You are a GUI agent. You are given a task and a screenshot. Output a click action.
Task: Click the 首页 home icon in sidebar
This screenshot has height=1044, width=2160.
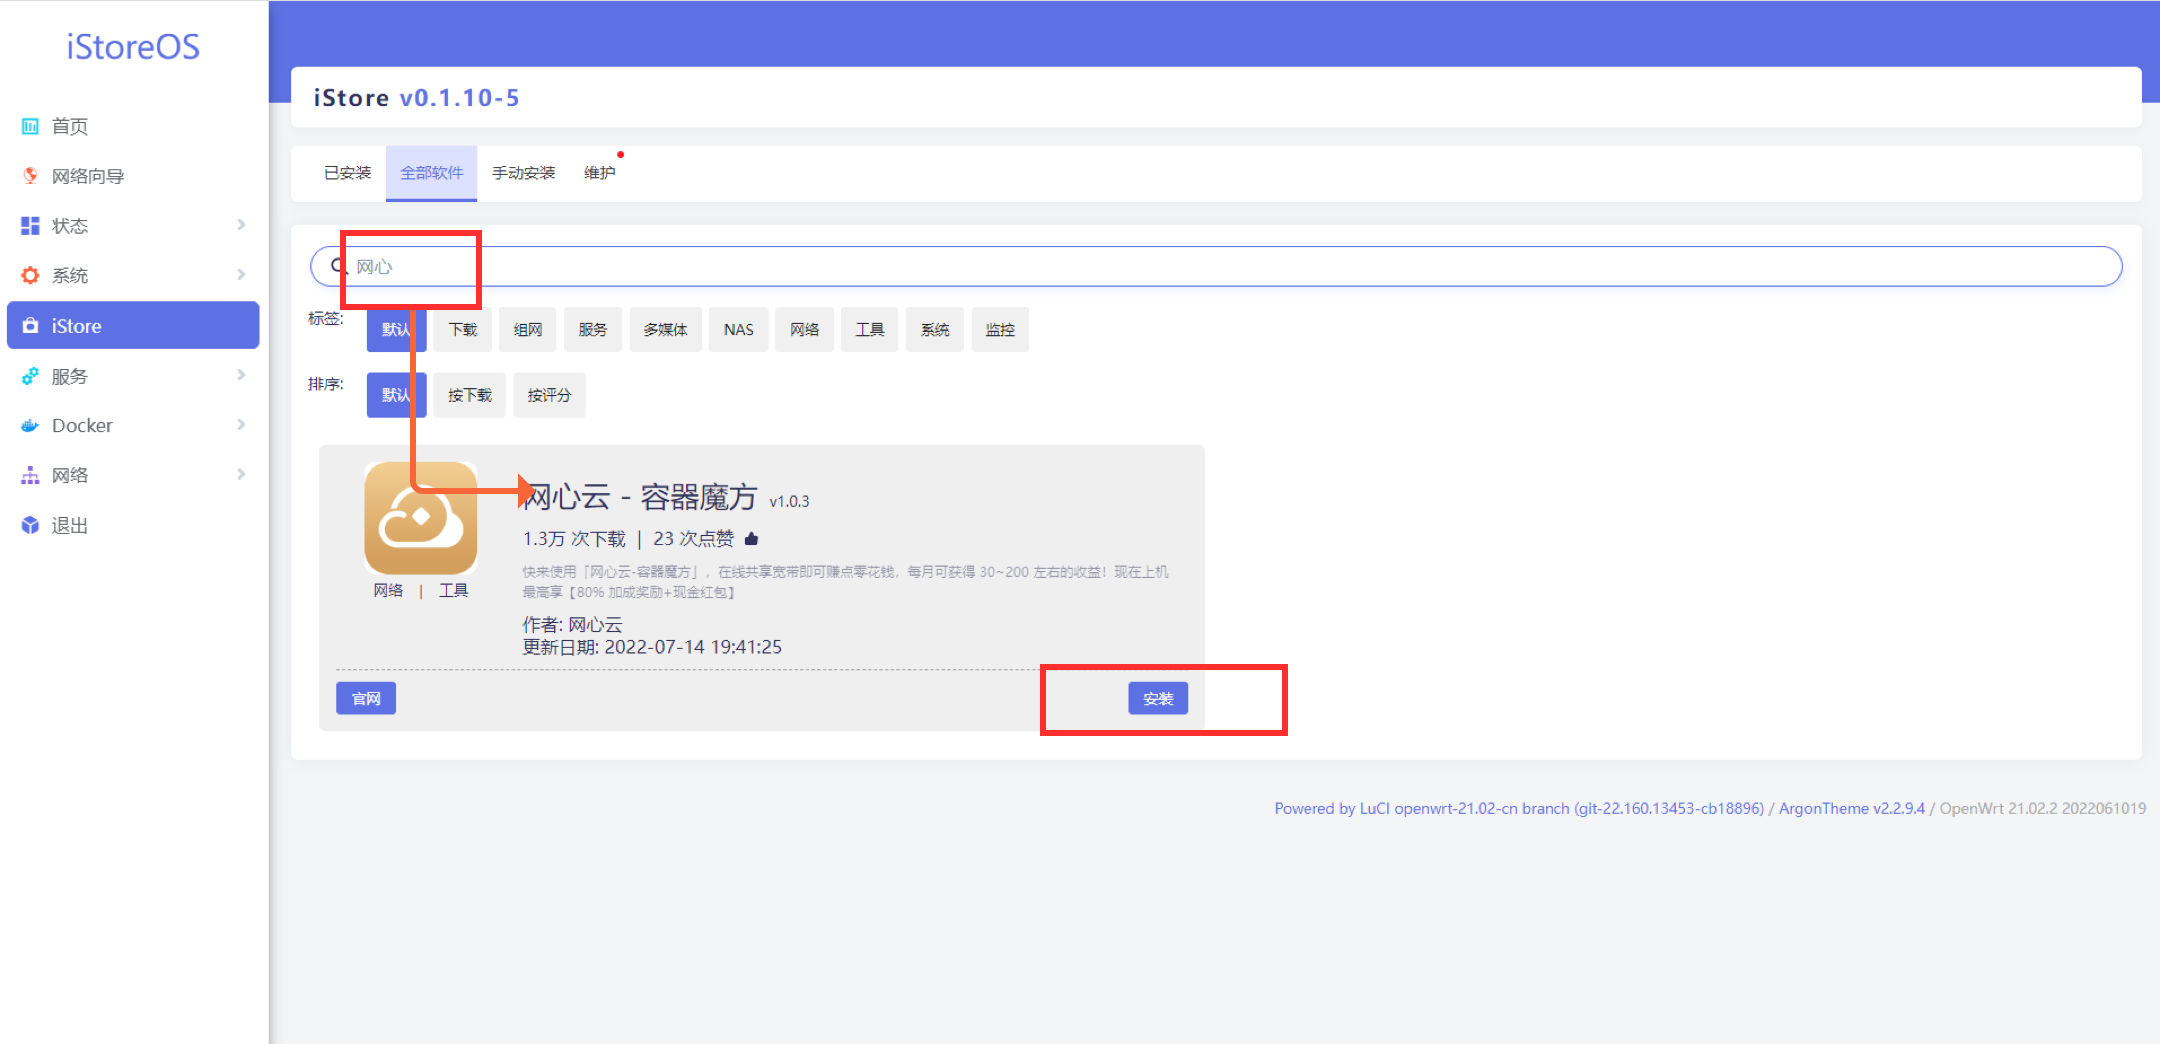(x=30, y=126)
